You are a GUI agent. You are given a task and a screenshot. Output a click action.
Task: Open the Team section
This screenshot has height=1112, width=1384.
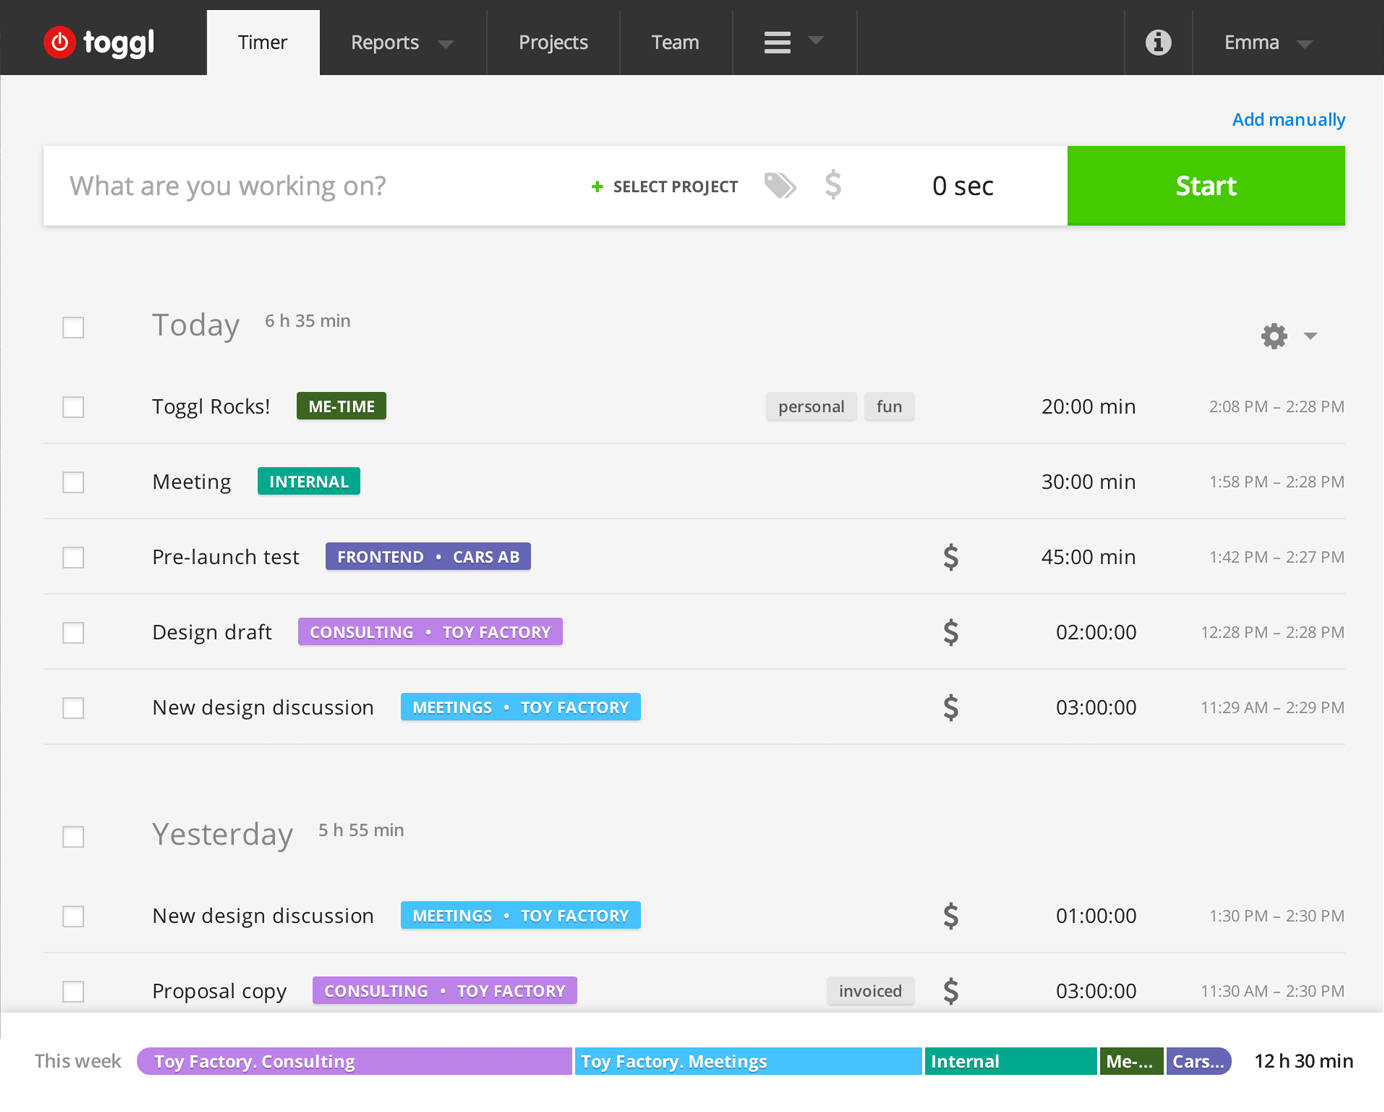tap(675, 42)
